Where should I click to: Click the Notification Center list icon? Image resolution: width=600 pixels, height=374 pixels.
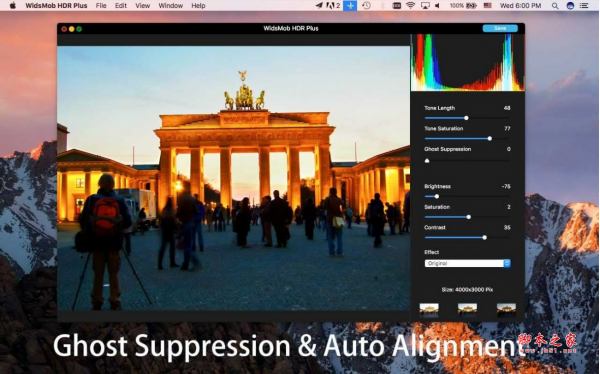(x=584, y=6)
